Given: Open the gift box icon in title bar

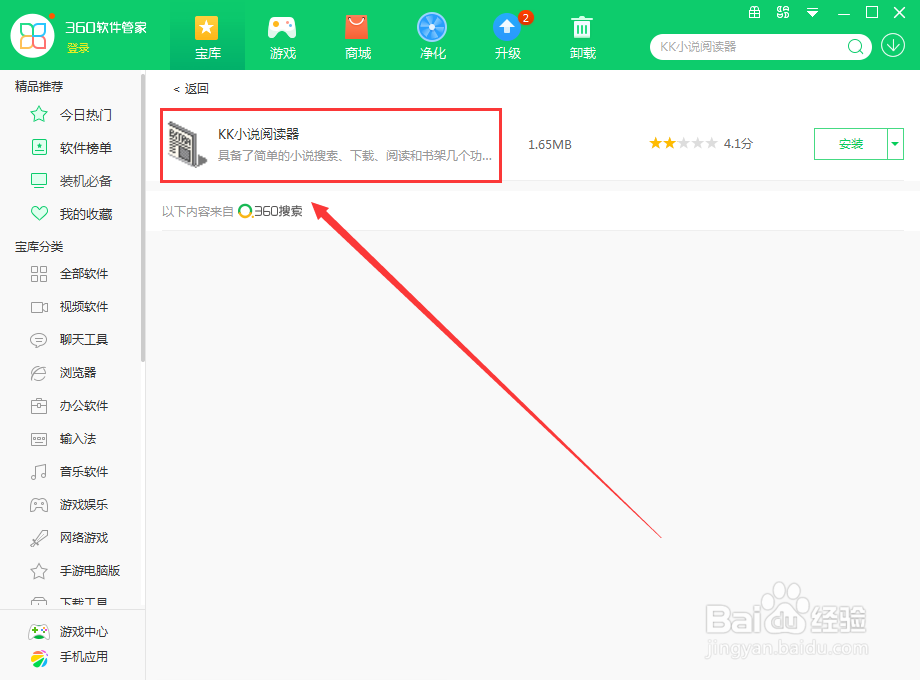Looking at the screenshot, I should click(755, 12).
